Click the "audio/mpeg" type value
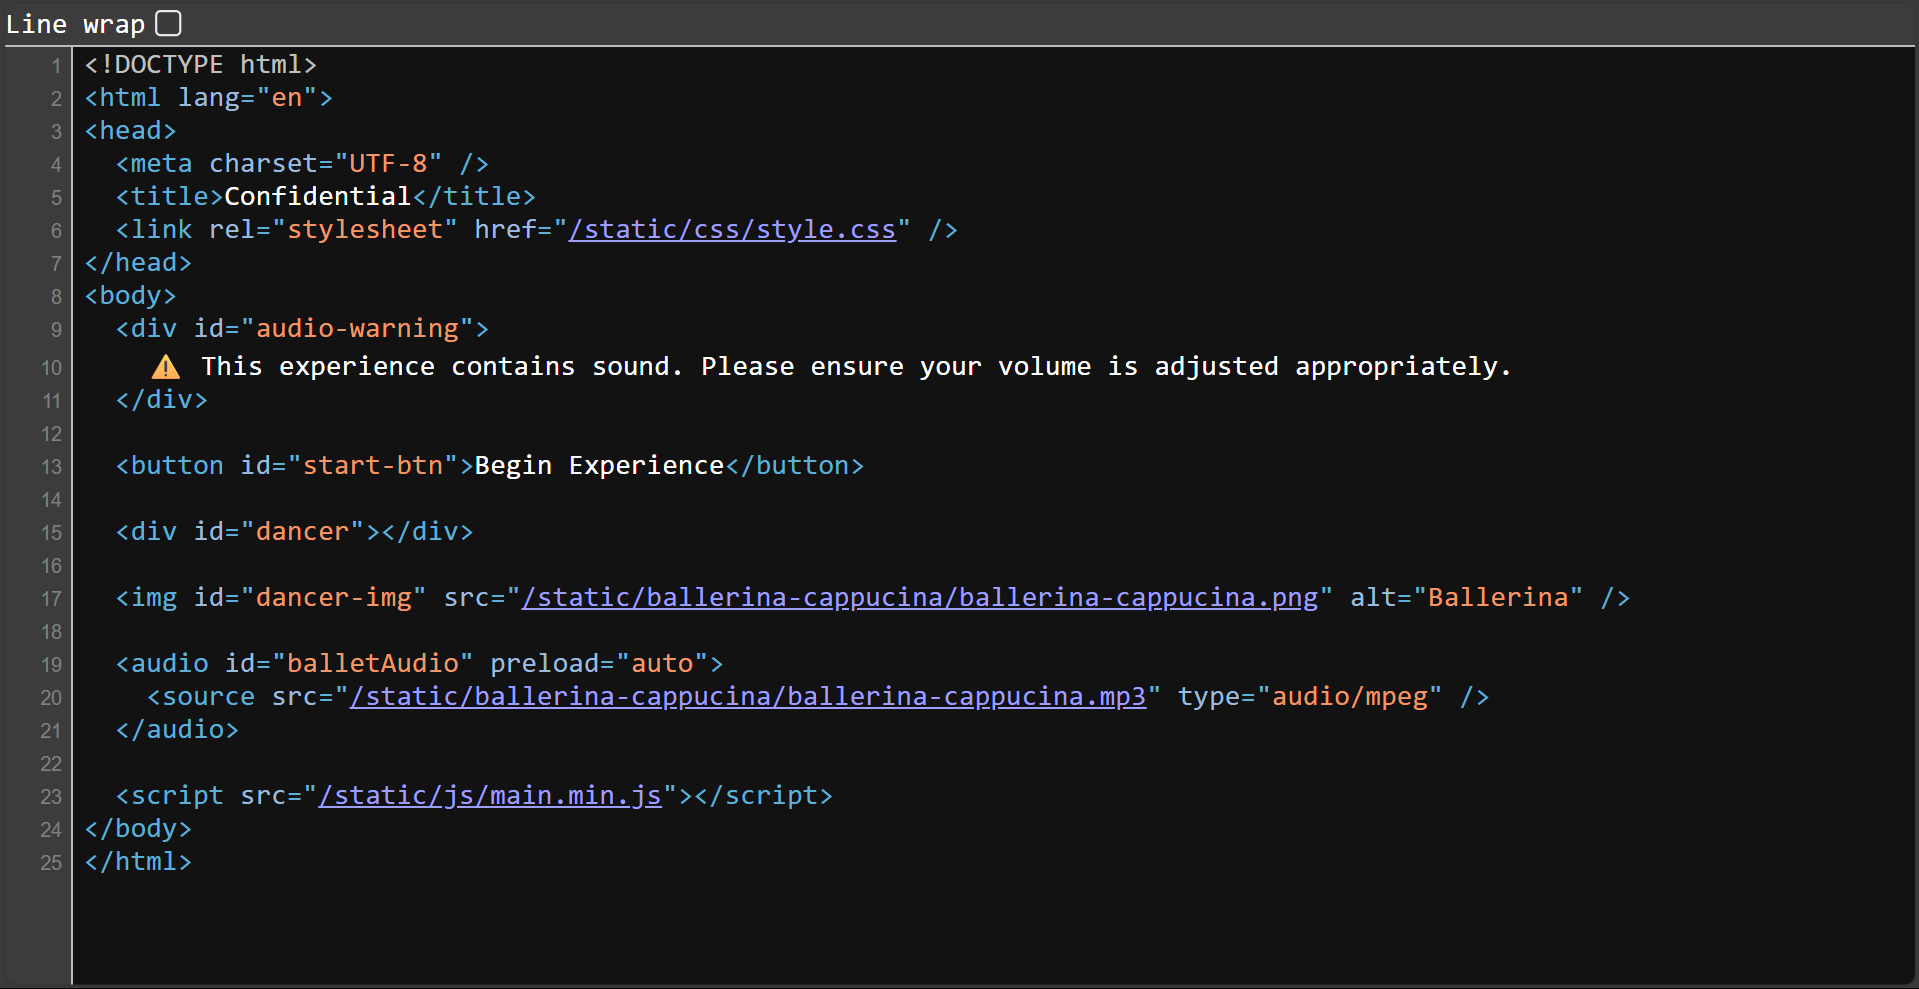This screenshot has width=1919, height=989. pos(1350,697)
